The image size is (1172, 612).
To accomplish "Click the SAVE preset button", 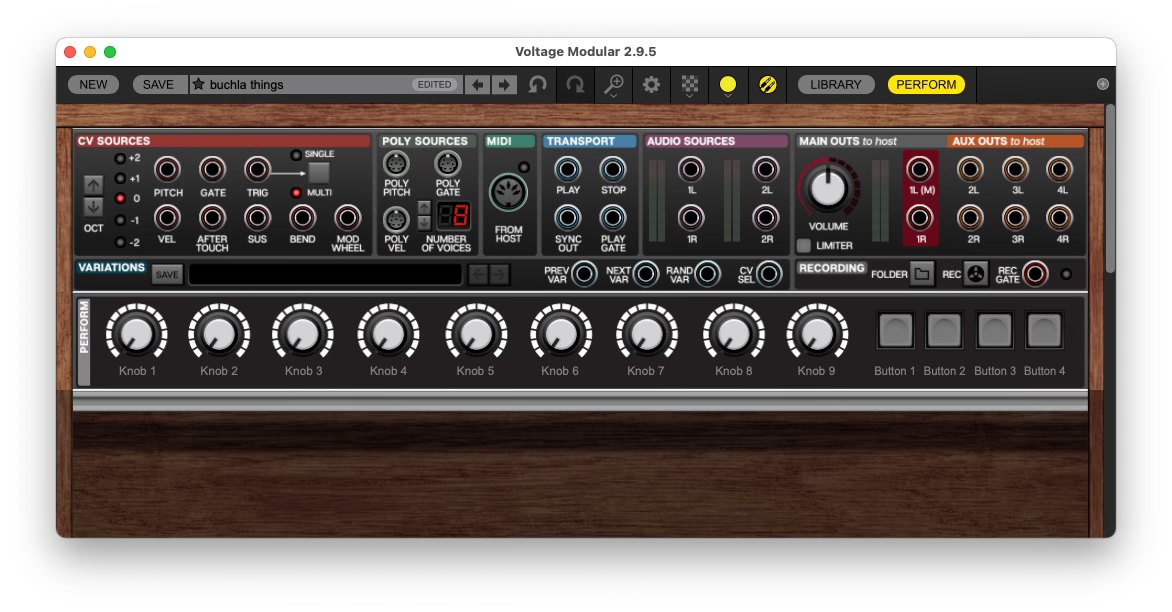I will 158,84.
